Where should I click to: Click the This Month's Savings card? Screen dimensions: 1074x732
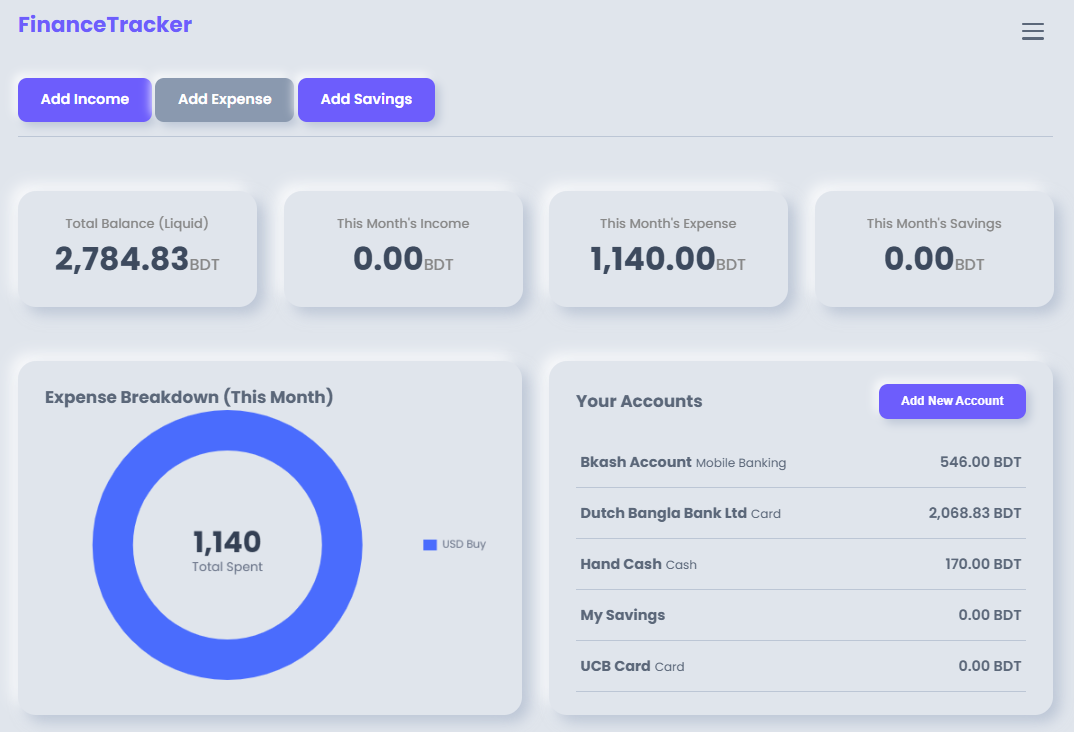click(933, 248)
